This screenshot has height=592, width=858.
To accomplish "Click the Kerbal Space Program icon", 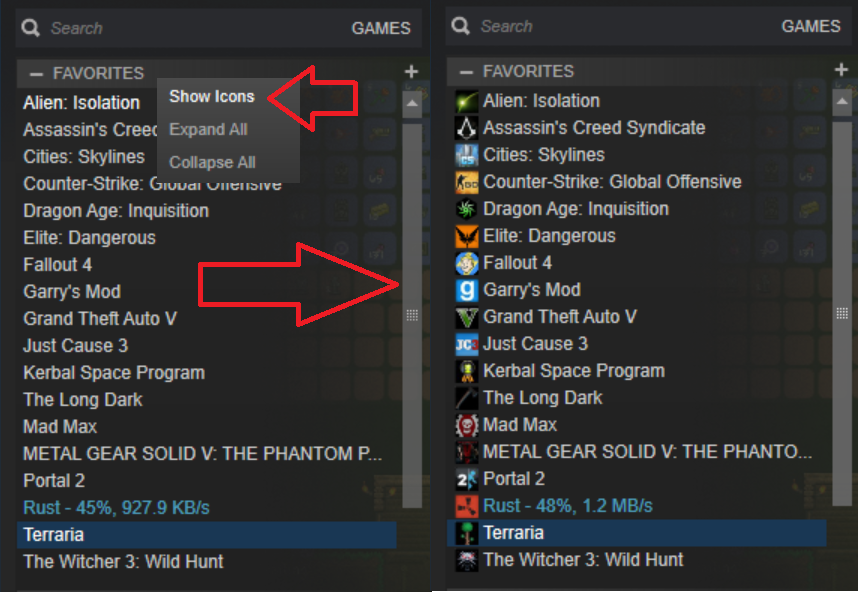I will [x=467, y=371].
